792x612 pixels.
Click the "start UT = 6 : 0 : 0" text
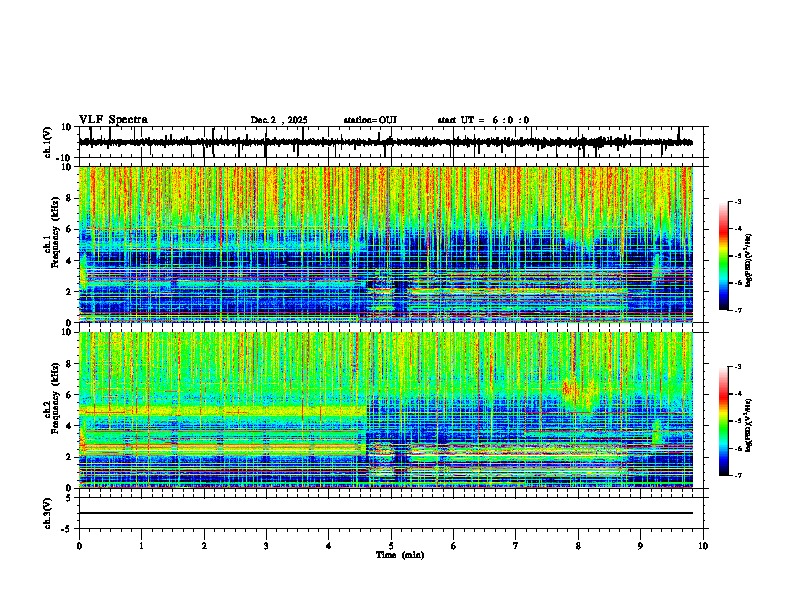click(483, 120)
